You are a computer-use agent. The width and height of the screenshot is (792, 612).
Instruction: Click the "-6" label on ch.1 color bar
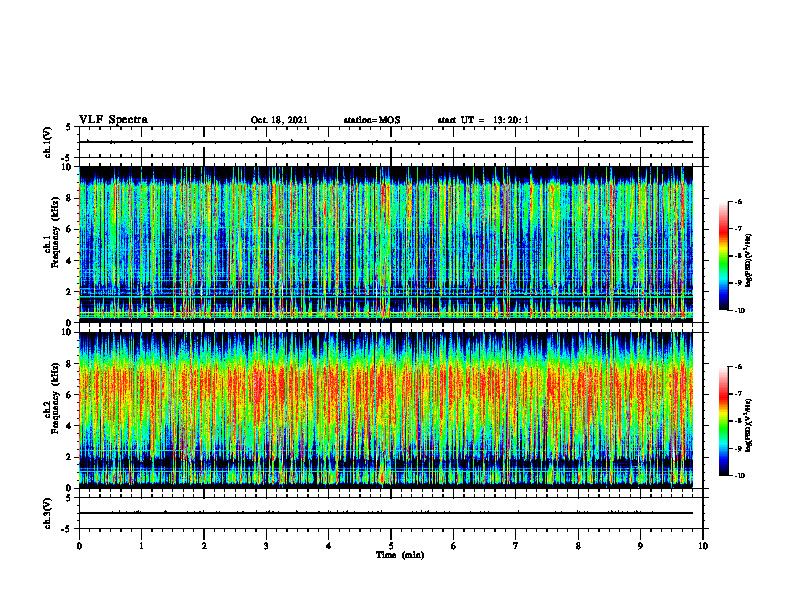[738, 201]
